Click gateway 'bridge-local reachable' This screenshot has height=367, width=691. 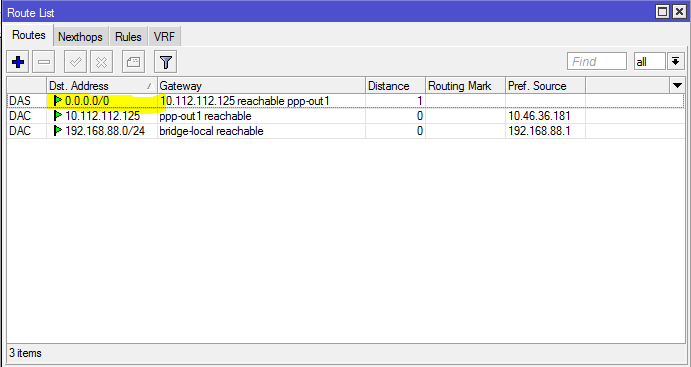(x=212, y=131)
